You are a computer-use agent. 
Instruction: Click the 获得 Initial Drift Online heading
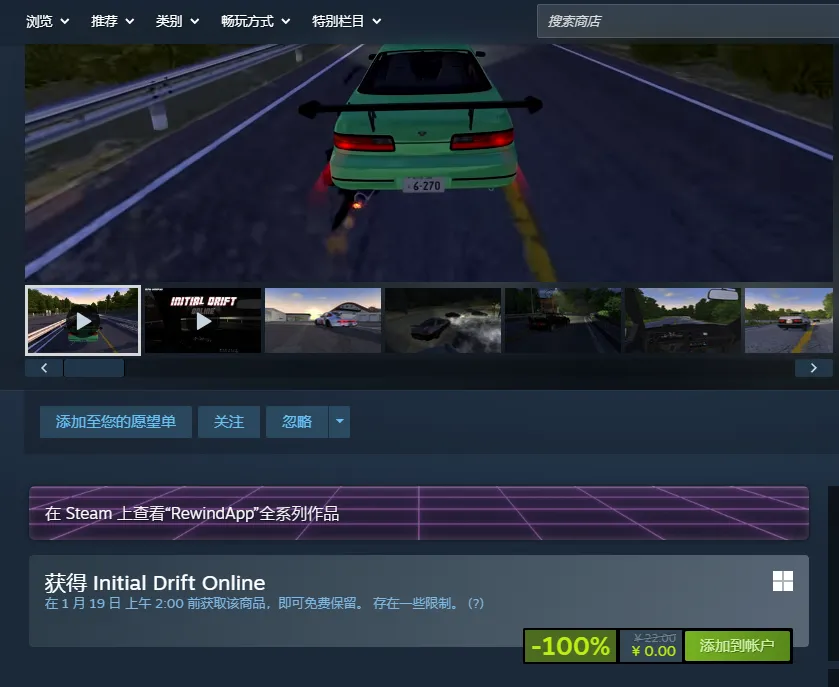click(x=155, y=583)
